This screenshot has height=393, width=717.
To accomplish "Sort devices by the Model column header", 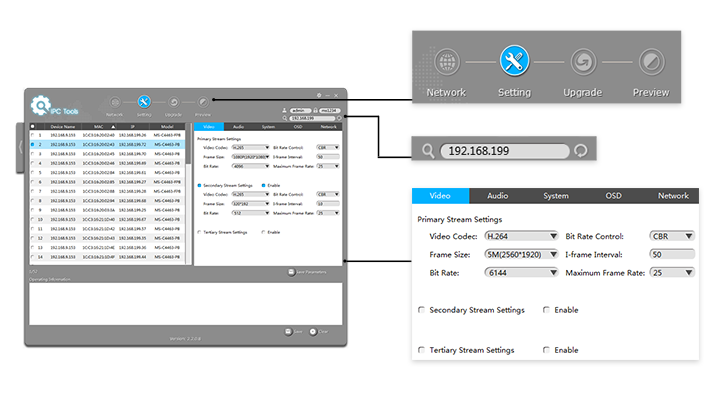I will (167, 127).
